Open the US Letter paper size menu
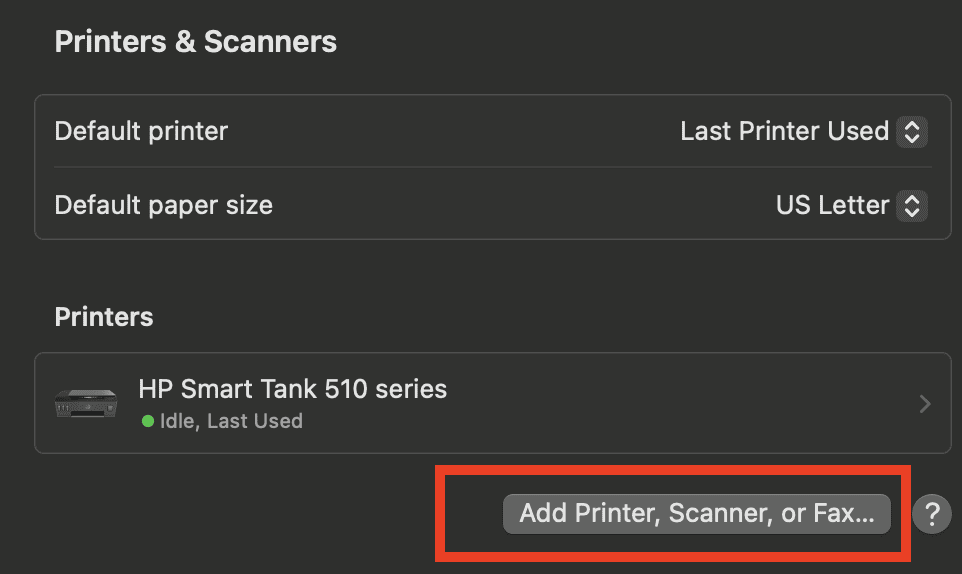962x574 pixels. pos(852,205)
